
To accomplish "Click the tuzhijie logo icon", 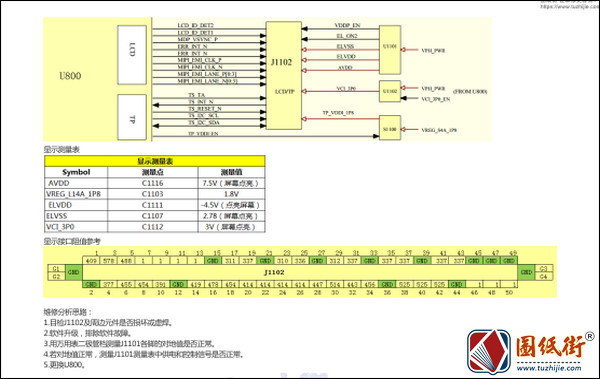I will click(x=489, y=352).
